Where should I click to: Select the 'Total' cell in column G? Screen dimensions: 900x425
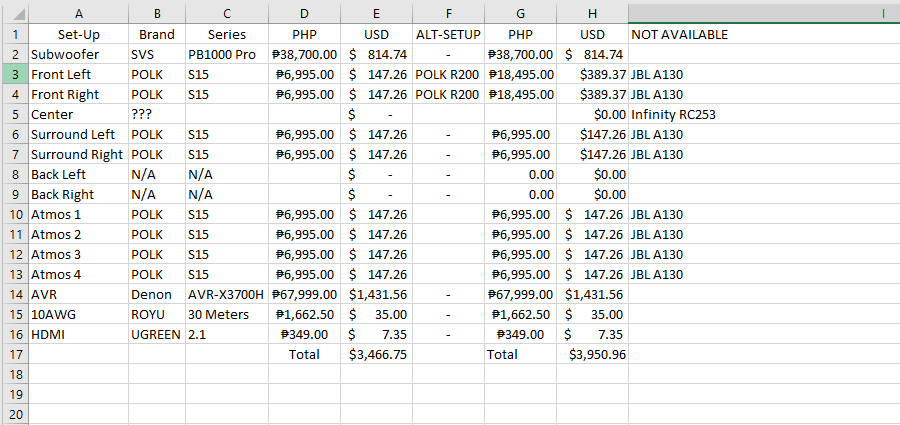tap(520, 354)
